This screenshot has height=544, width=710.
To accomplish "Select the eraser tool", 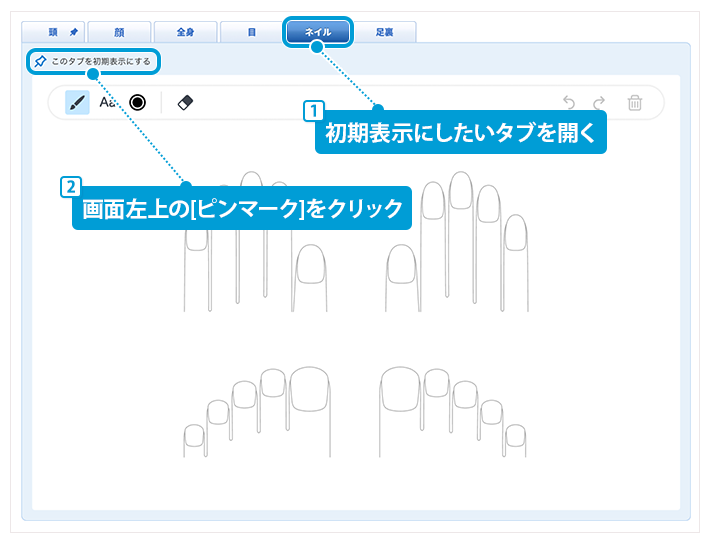I will [x=184, y=102].
